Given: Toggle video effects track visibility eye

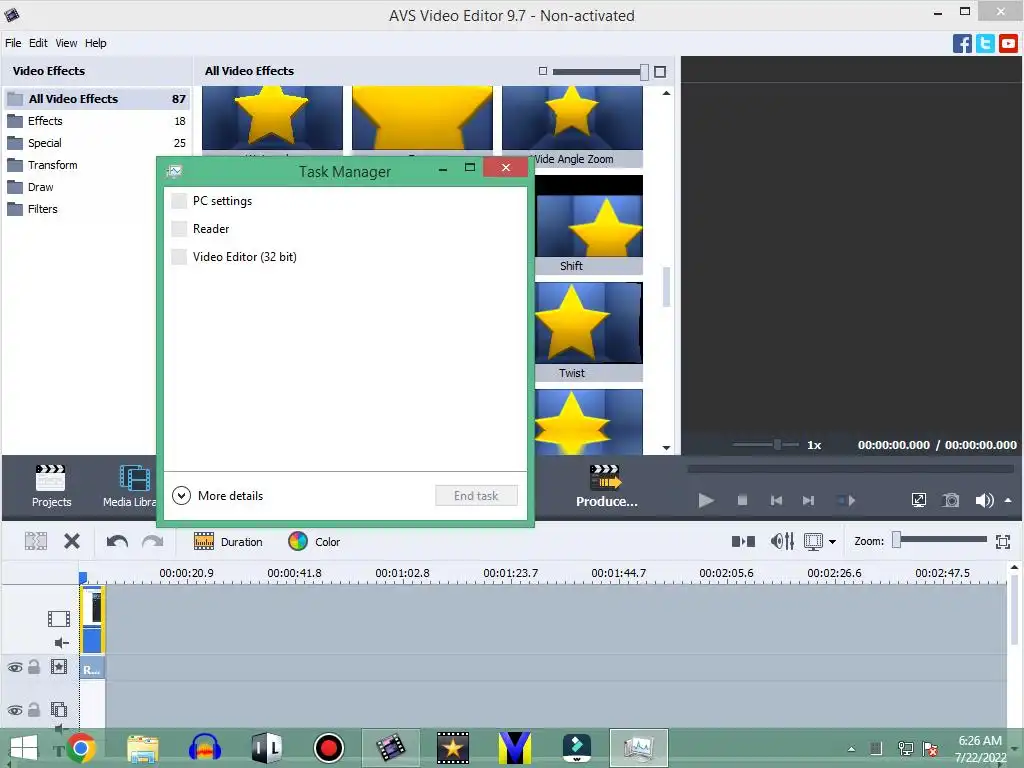Looking at the screenshot, I should (14, 667).
